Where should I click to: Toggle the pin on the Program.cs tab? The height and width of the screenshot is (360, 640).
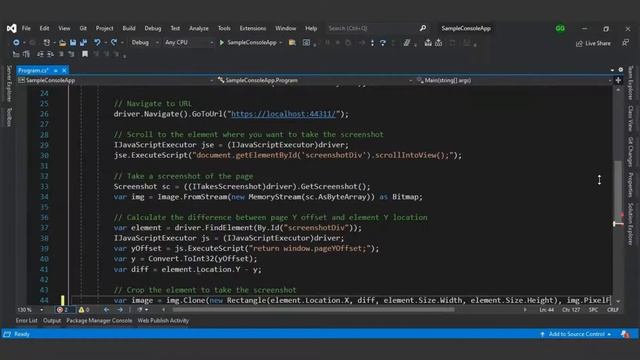click(56, 70)
